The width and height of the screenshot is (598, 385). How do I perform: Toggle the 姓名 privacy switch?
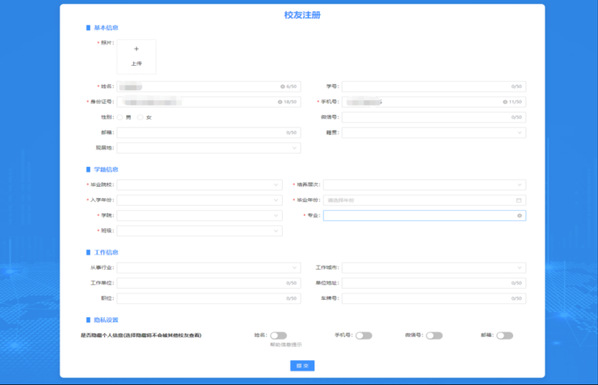coord(278,335)
